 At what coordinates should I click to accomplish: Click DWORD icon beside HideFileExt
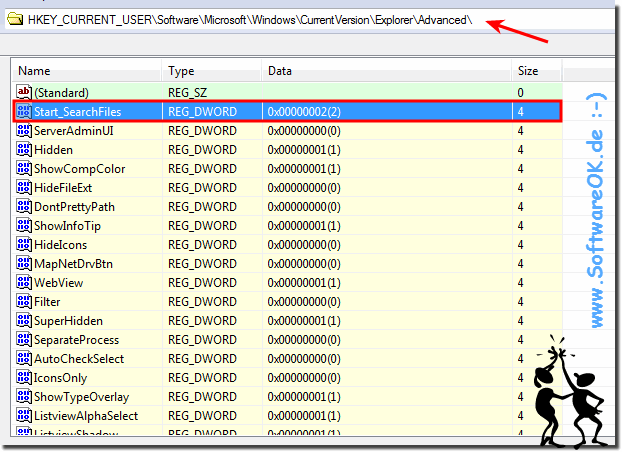point(24,188)
